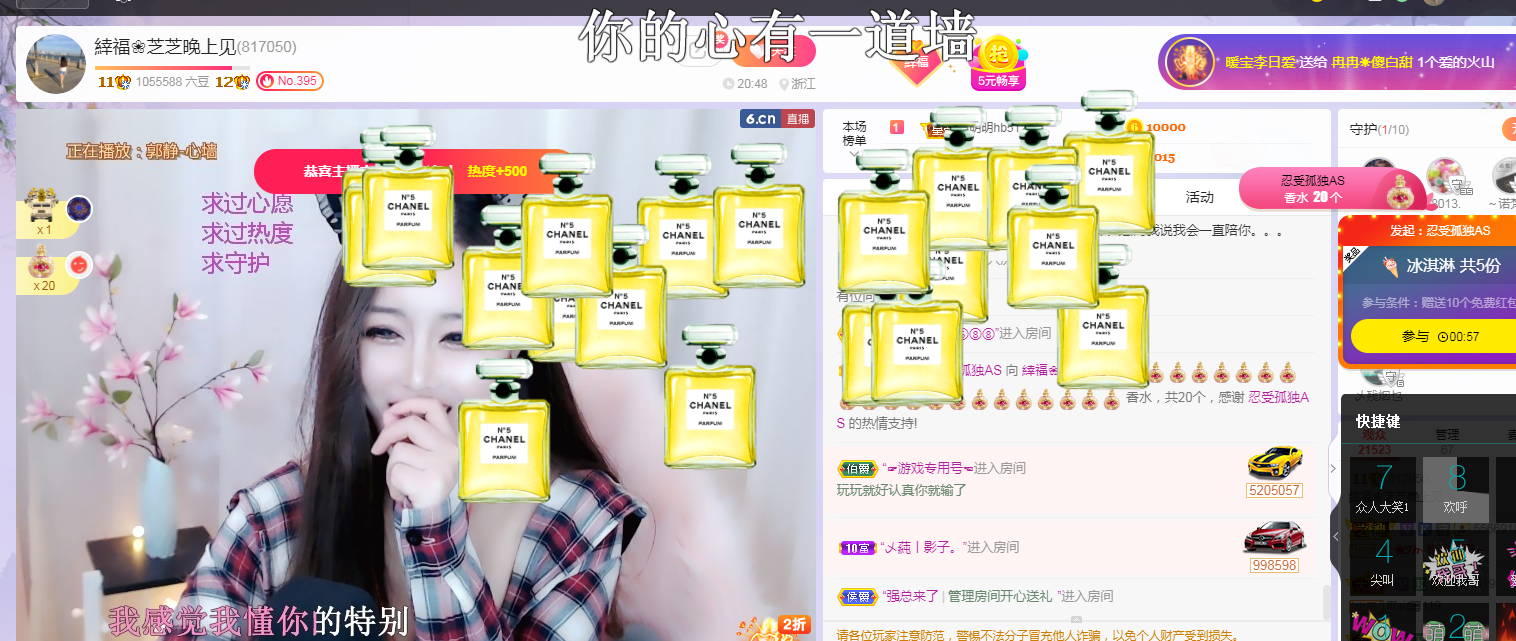The height and width of the screenshot is (641, 1516).
Task: Play the 4 尖叫 sound shortcut
Action: (1383, 561)
